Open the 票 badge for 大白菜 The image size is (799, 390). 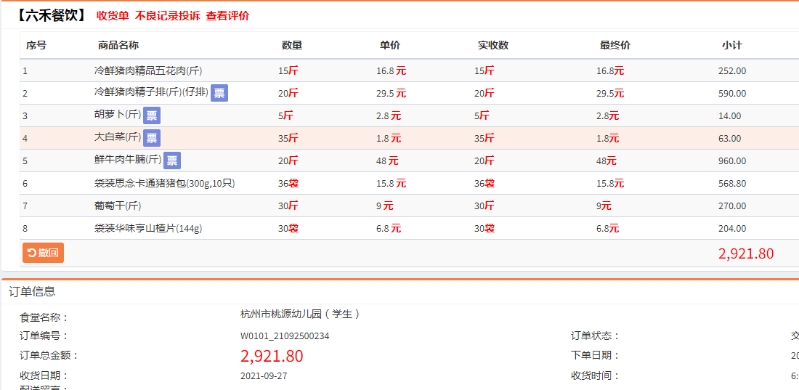tap(152, 138)
